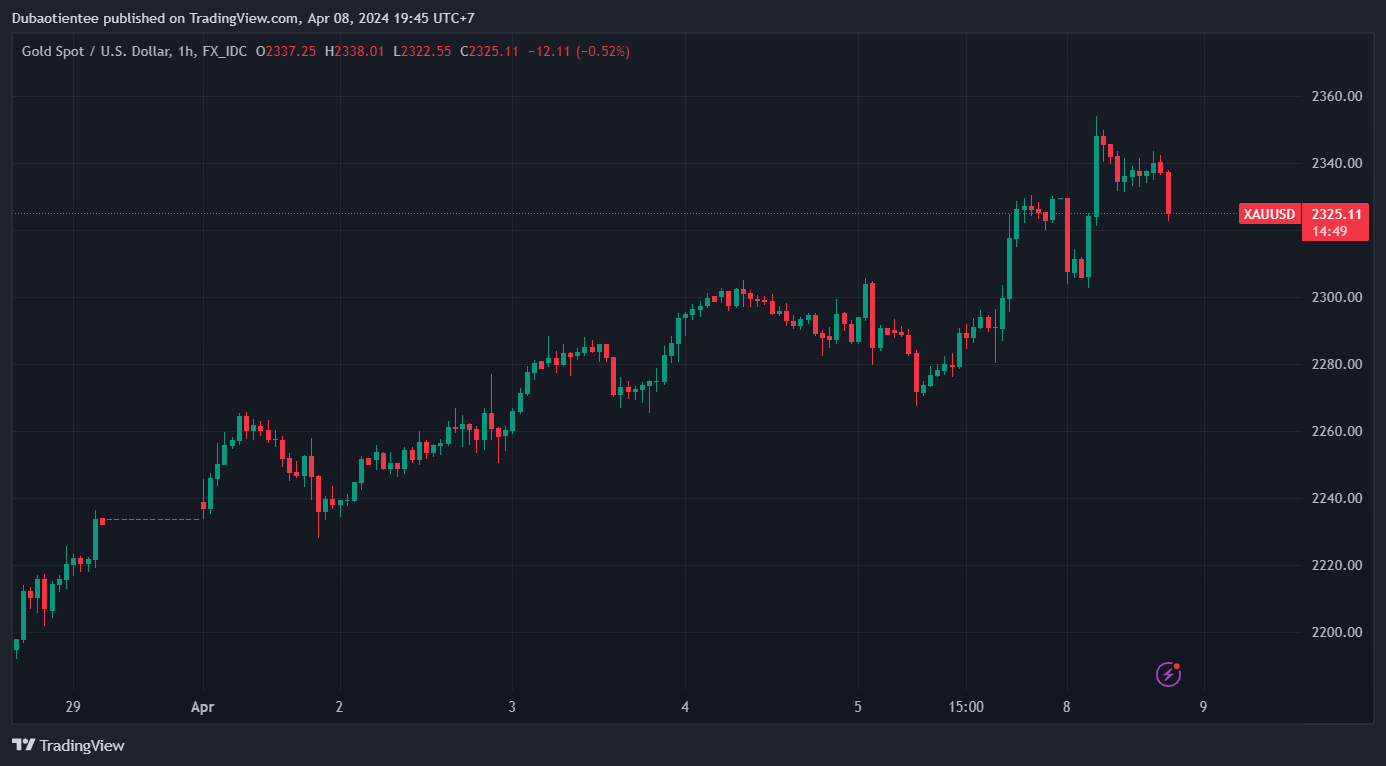
Task: Click the red XAUUSD symbol label
Action: coord(1269,214)
